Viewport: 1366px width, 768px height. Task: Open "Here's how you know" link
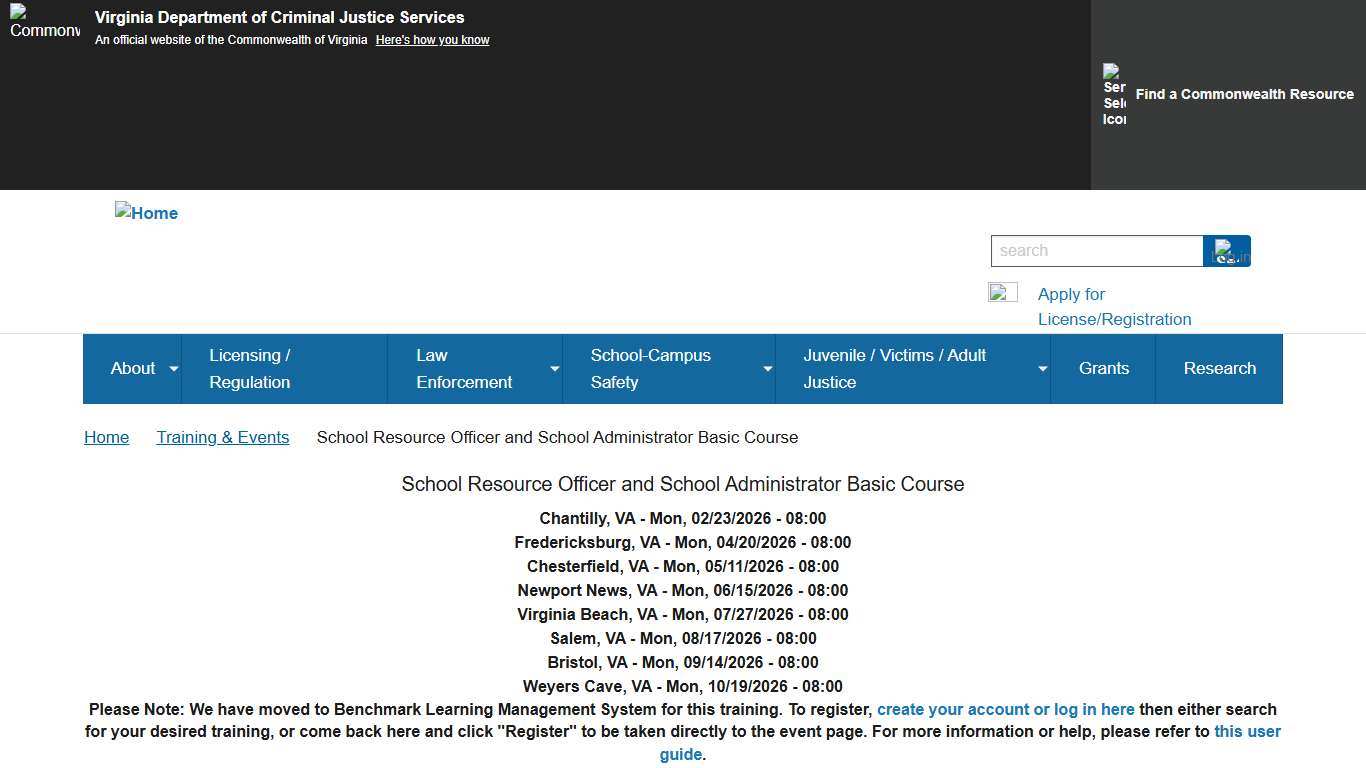point(432,40)
